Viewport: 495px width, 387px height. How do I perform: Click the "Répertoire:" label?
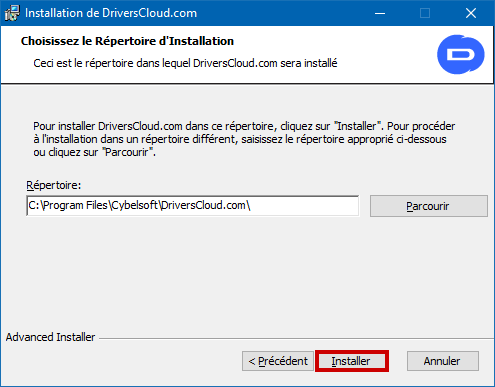tap(54, 185)
